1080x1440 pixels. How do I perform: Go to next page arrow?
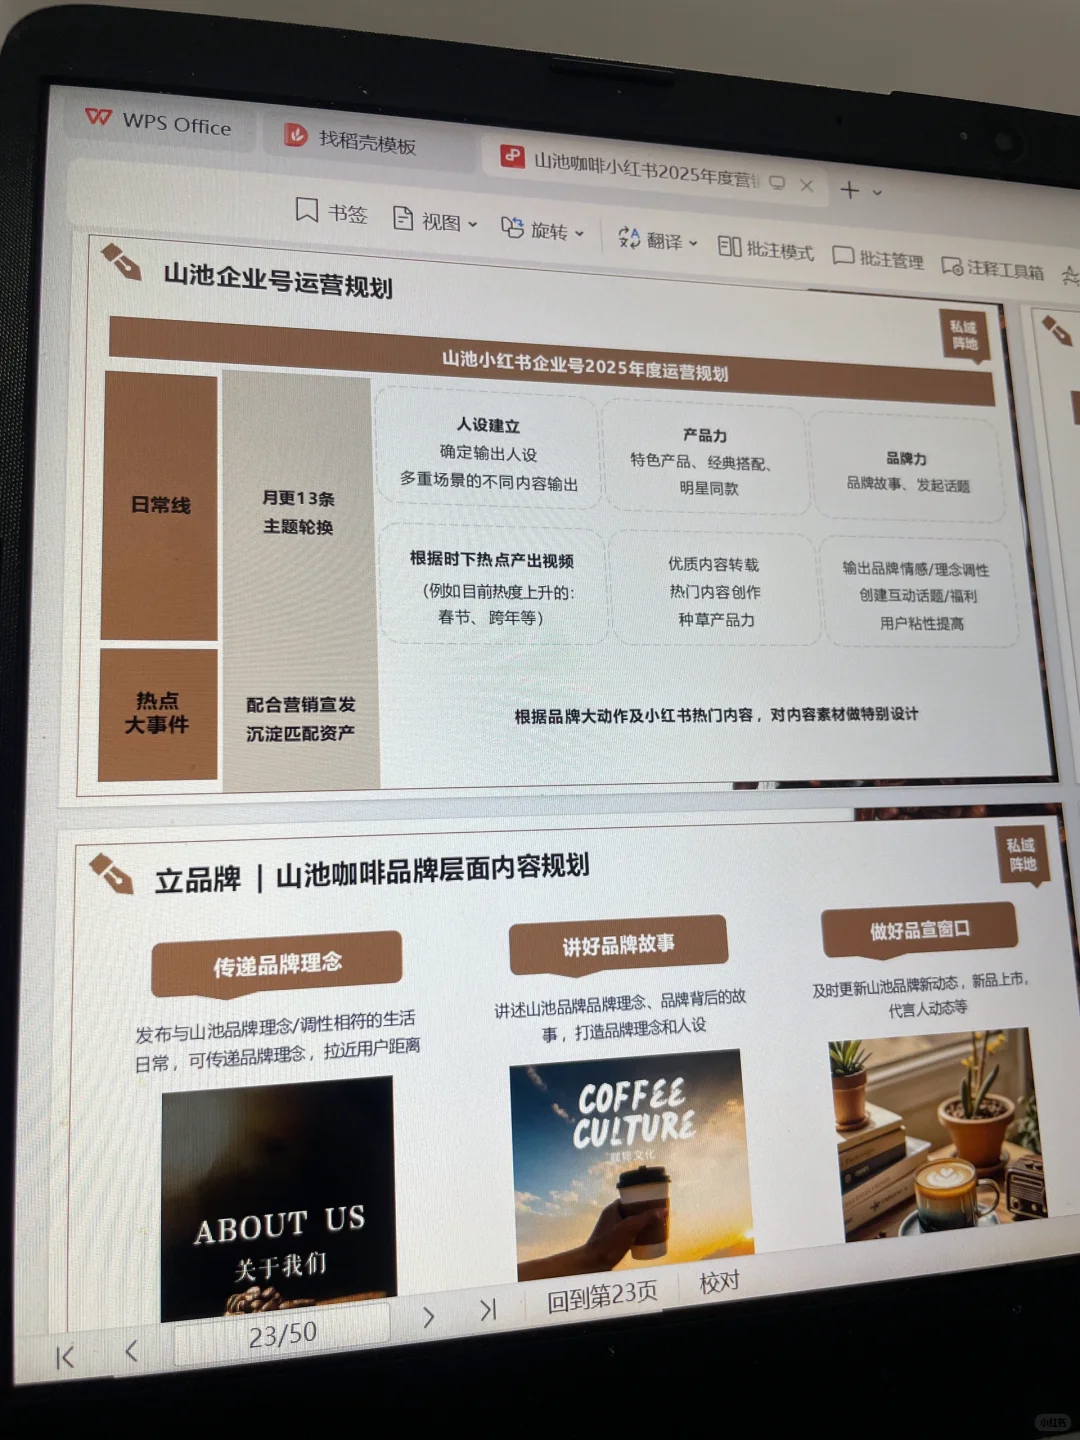coord(428,1317)
